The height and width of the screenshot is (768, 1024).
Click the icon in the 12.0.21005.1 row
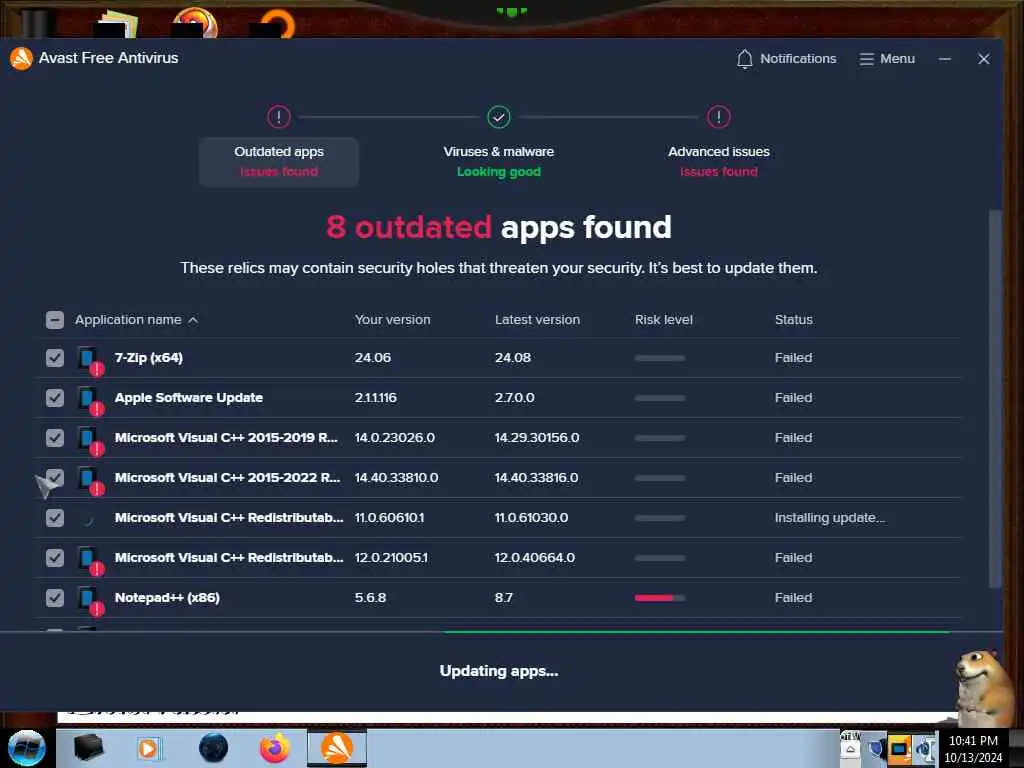90,560
